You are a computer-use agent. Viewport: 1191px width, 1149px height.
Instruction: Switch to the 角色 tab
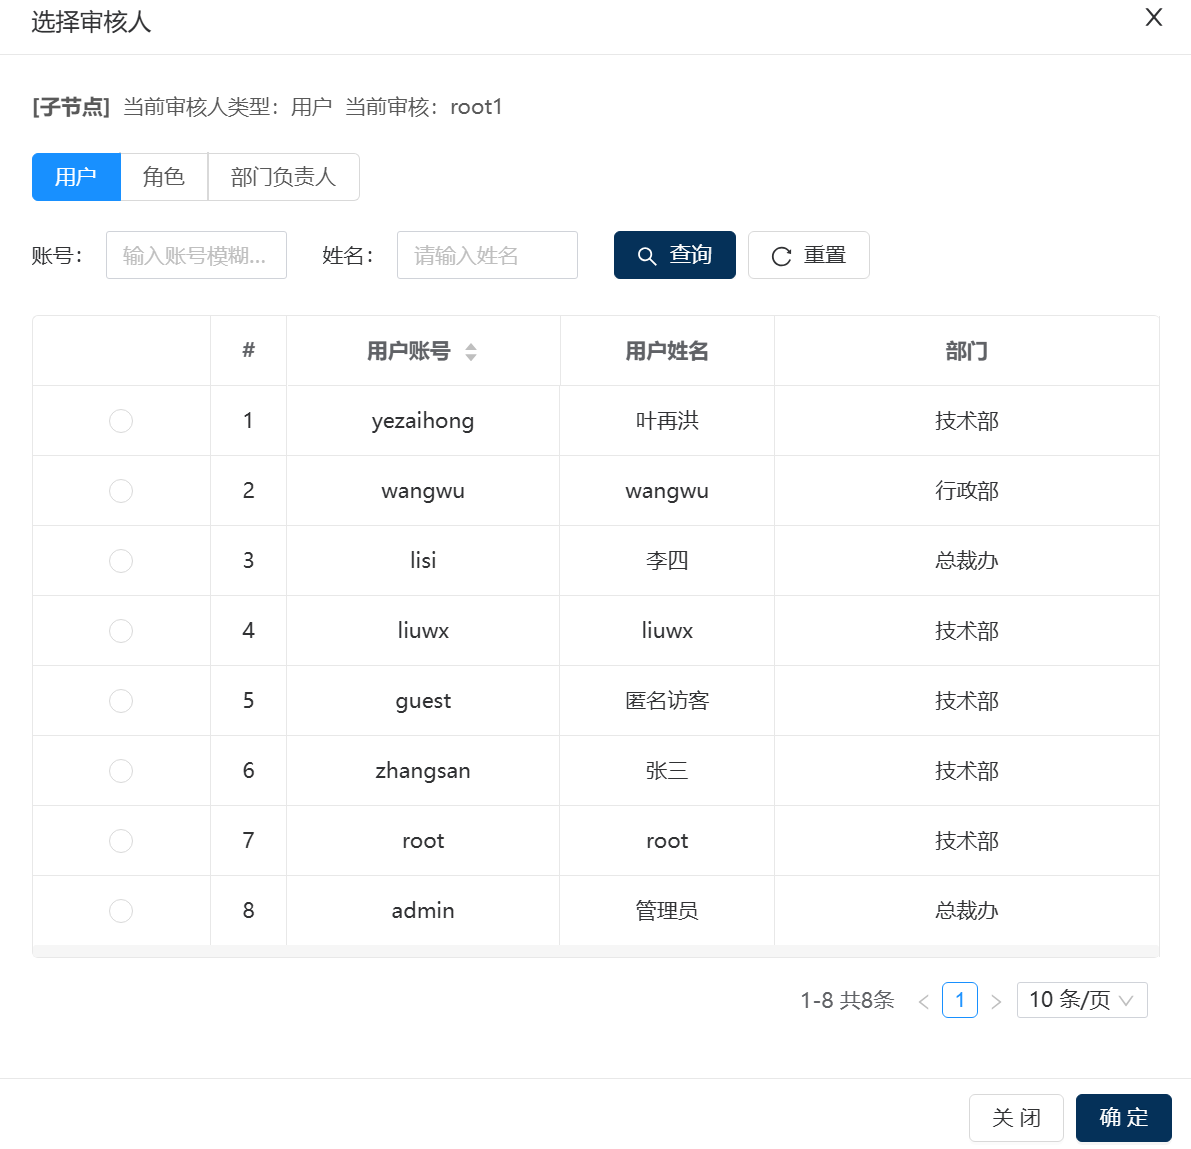[x=164, y=177]
